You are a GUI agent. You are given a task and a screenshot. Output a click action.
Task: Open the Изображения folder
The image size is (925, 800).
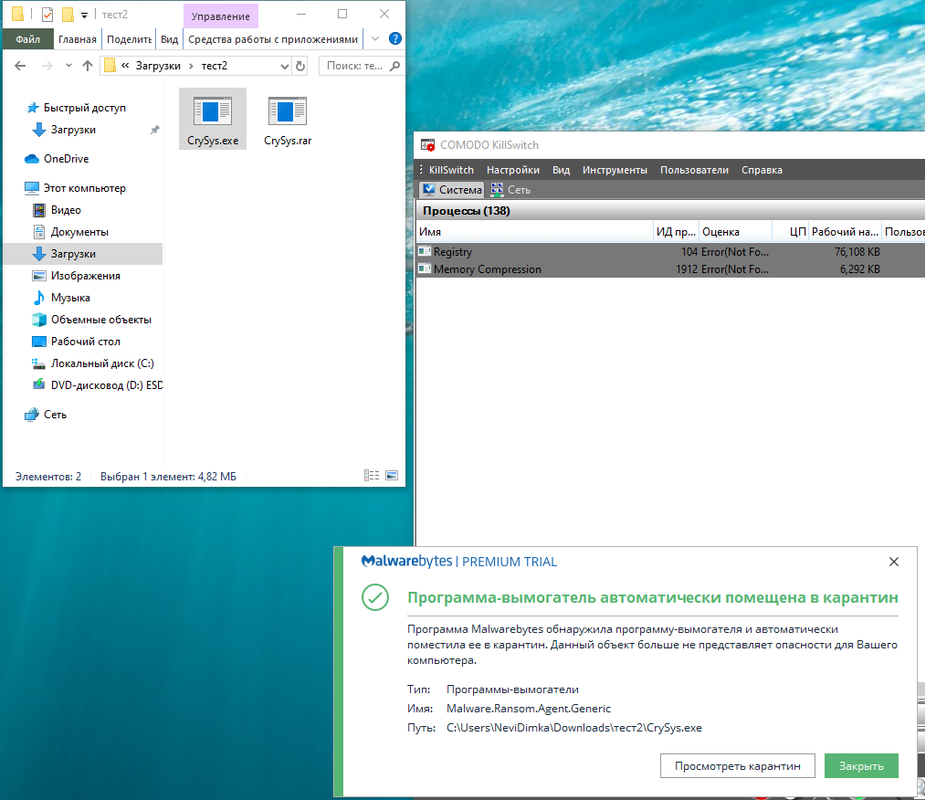click(76, 276)
